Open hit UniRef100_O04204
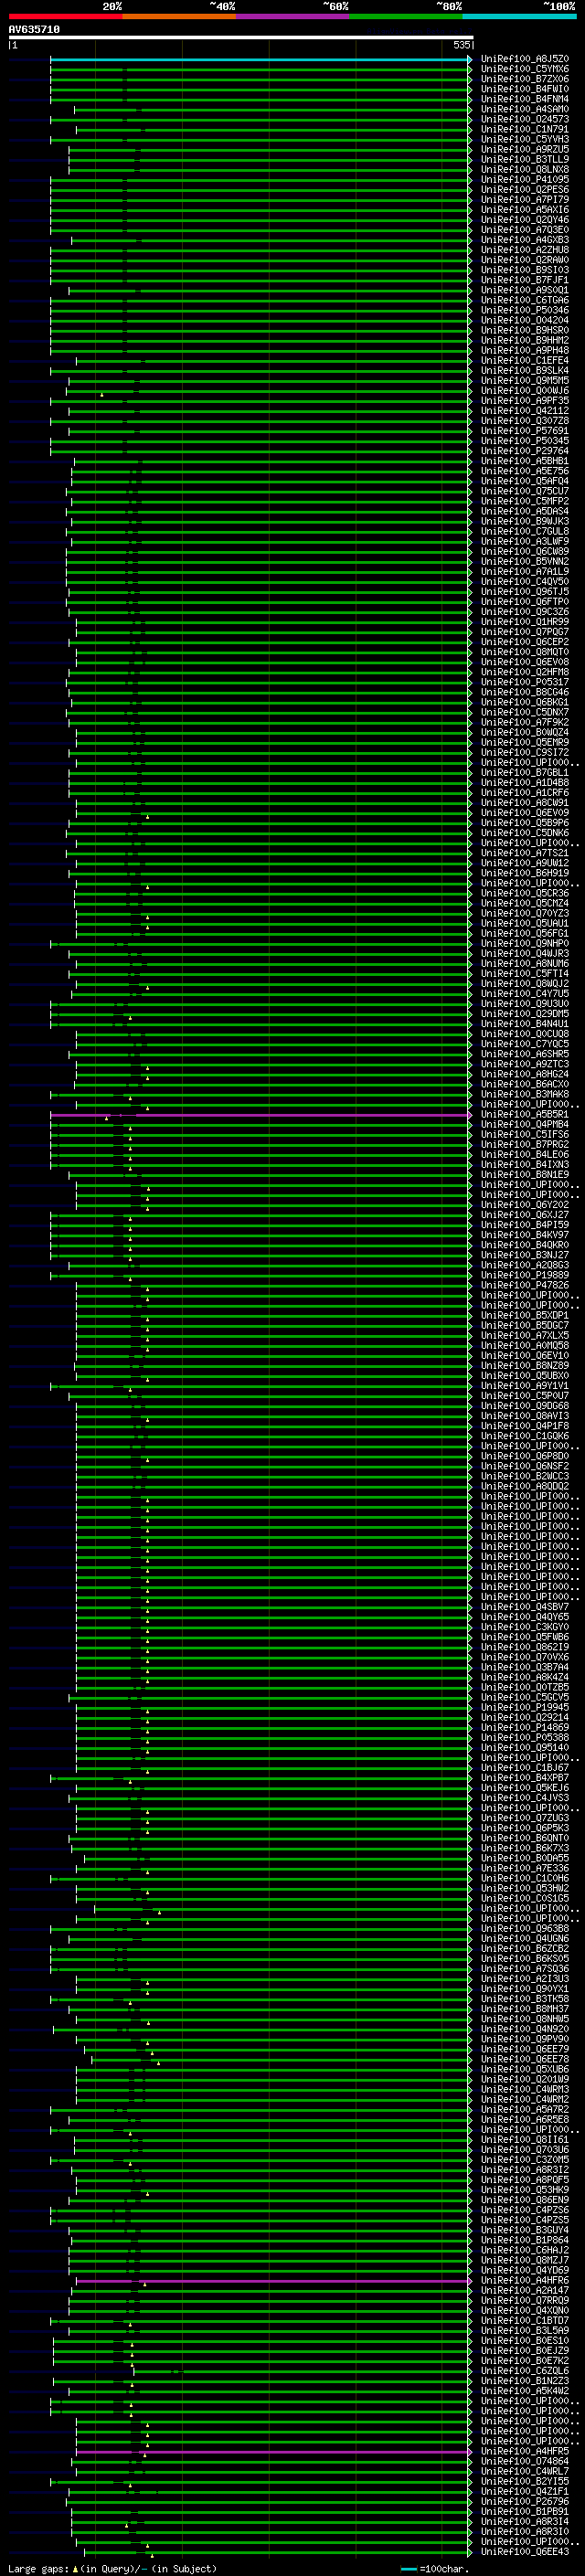Image resolution: width=585 pixels, height=2576 pixels. (525, 320)
